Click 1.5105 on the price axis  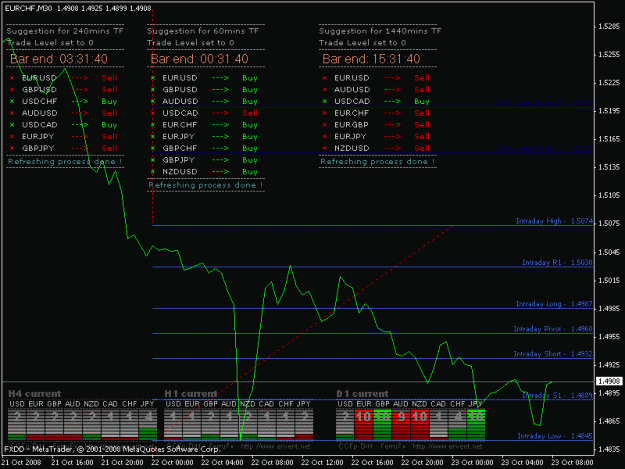point(609,195)
